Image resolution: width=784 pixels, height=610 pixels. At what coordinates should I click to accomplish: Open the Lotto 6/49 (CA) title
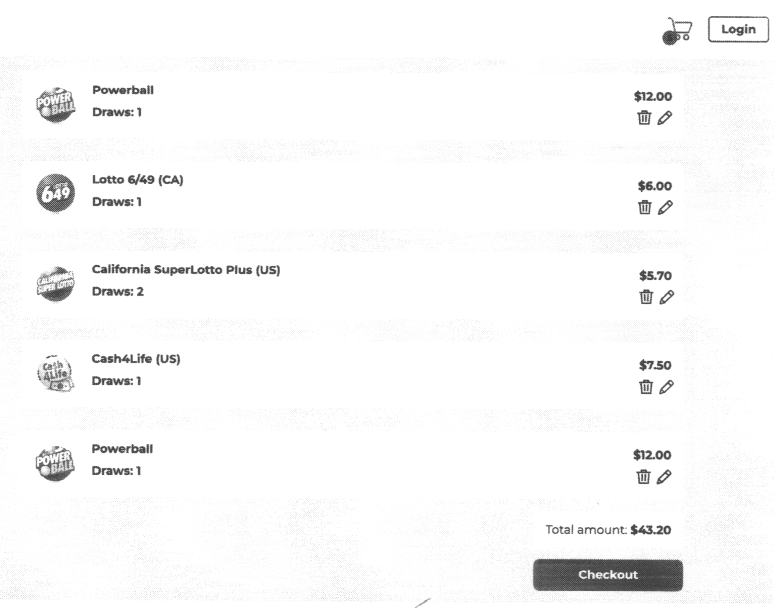[x=137, y=180]
